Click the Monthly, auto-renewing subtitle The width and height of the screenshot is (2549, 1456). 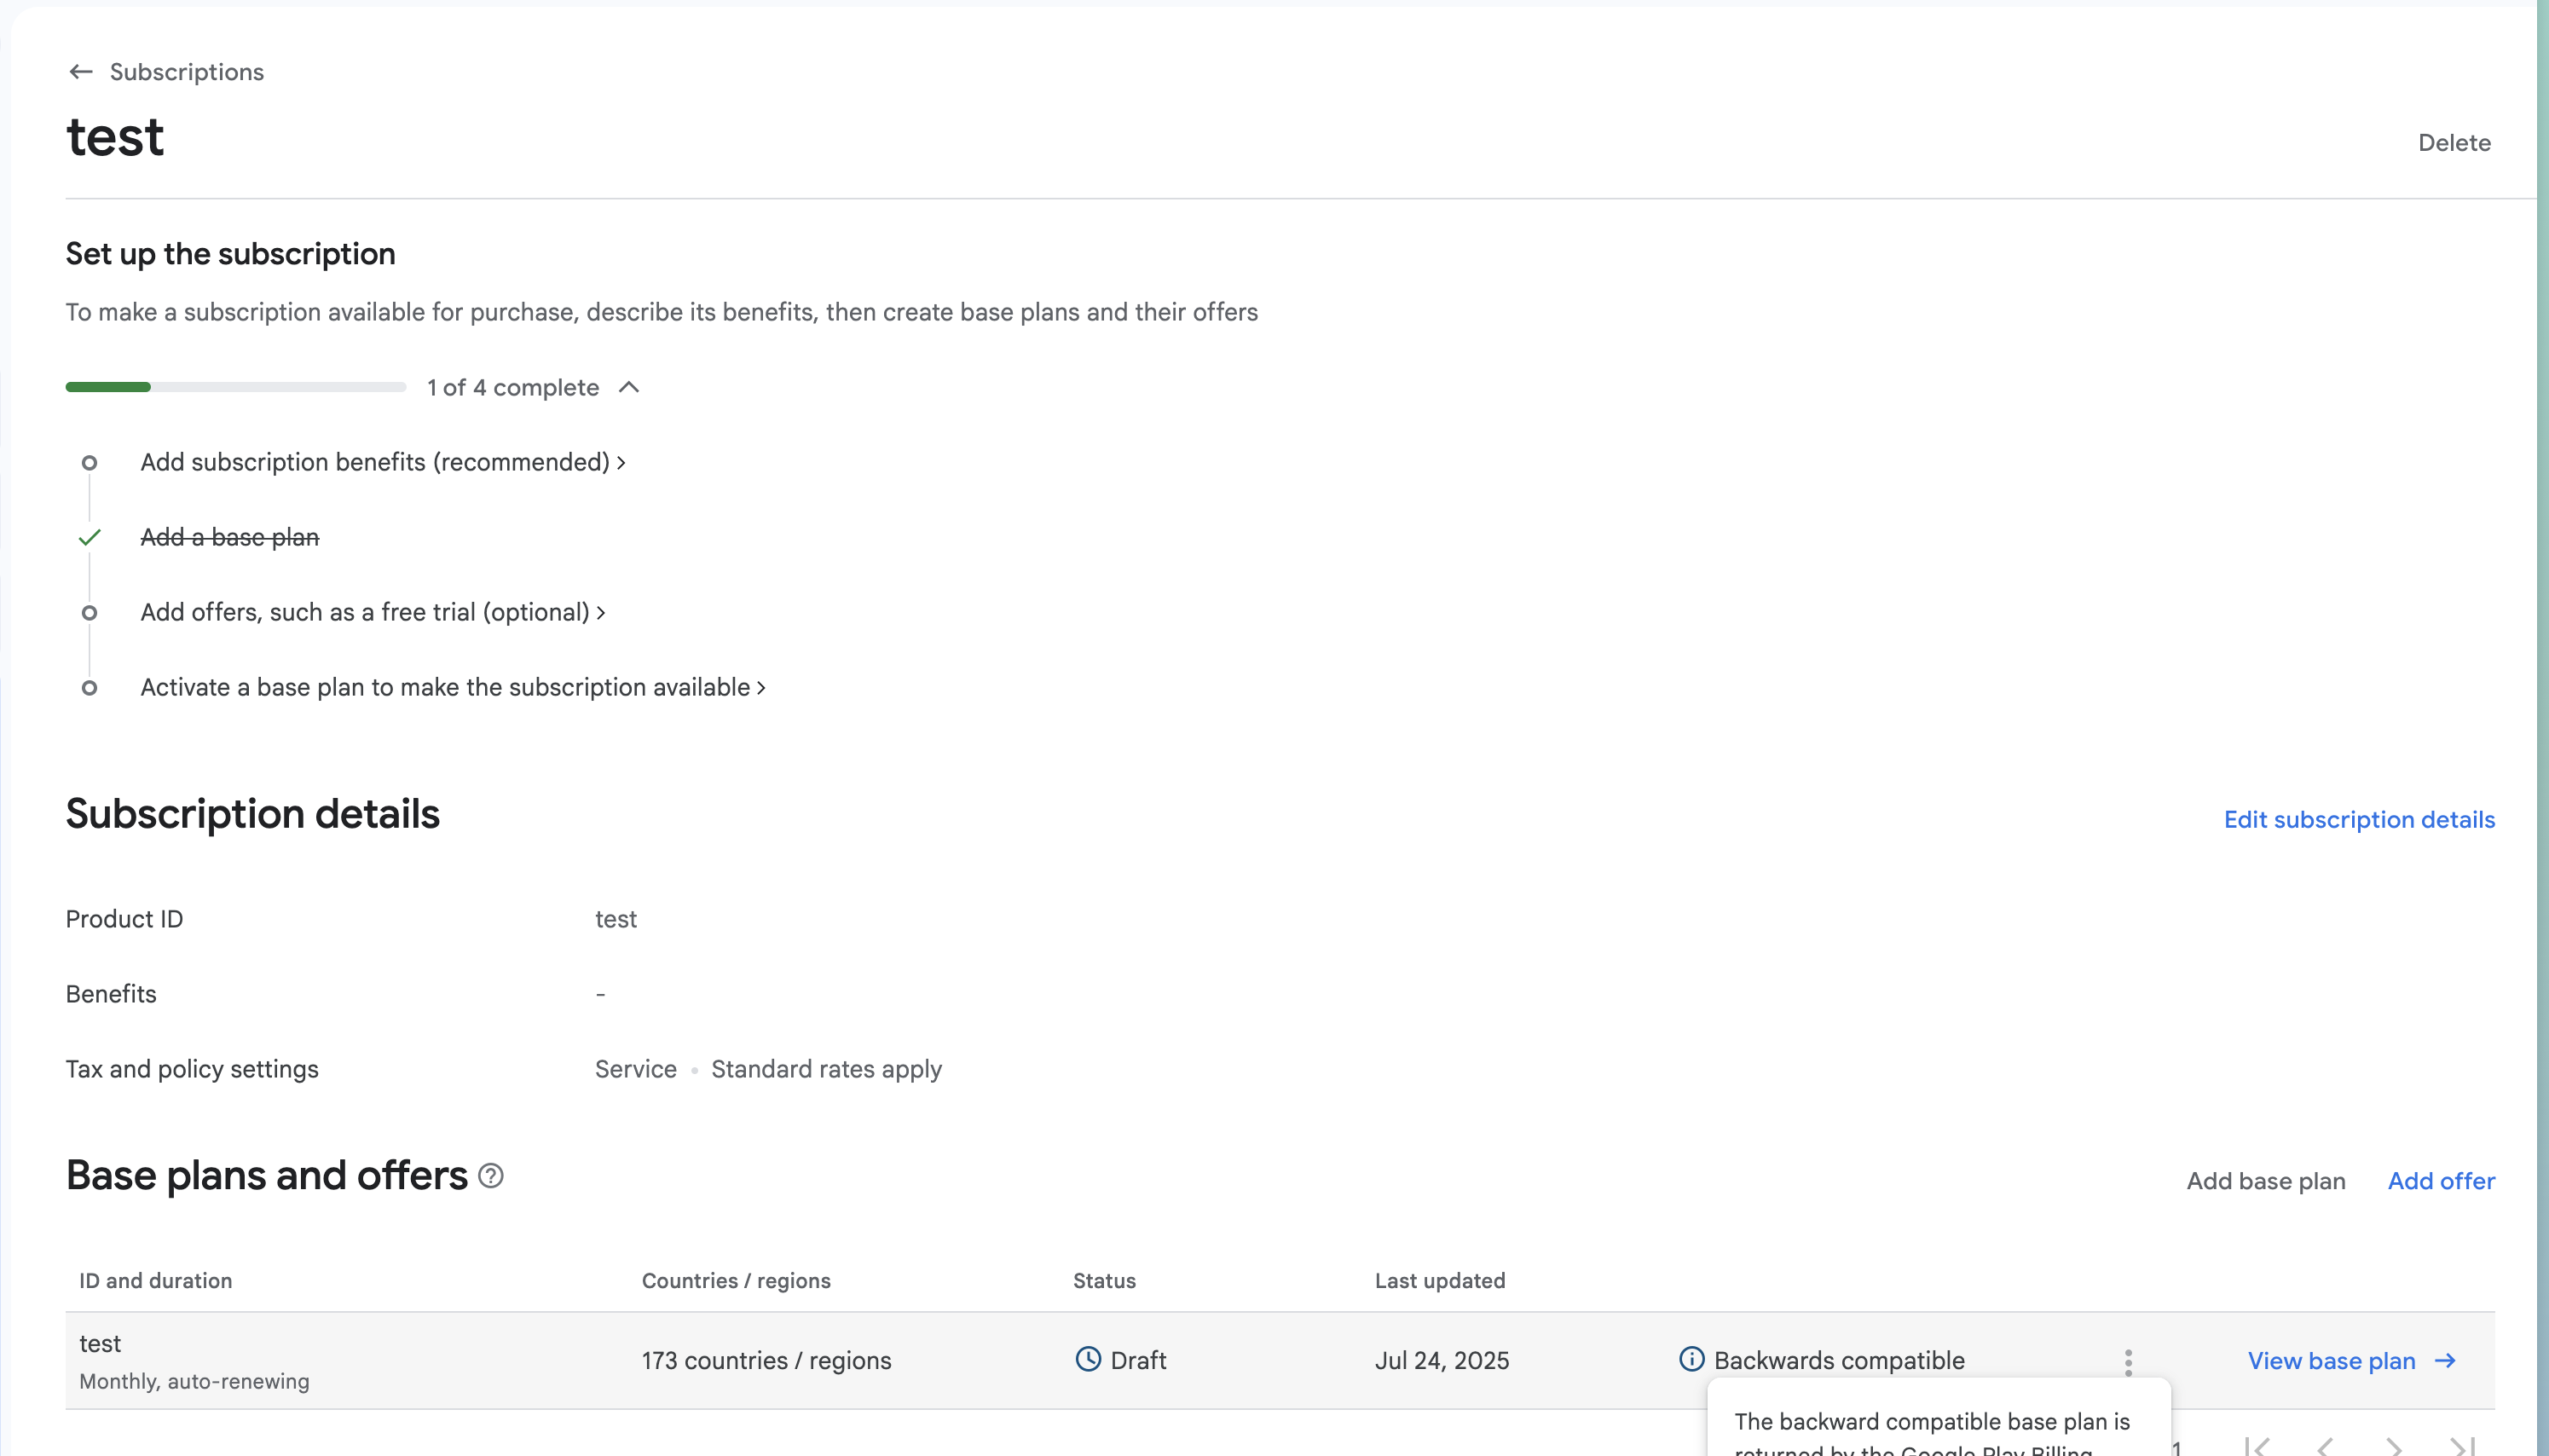[194, 1381]
